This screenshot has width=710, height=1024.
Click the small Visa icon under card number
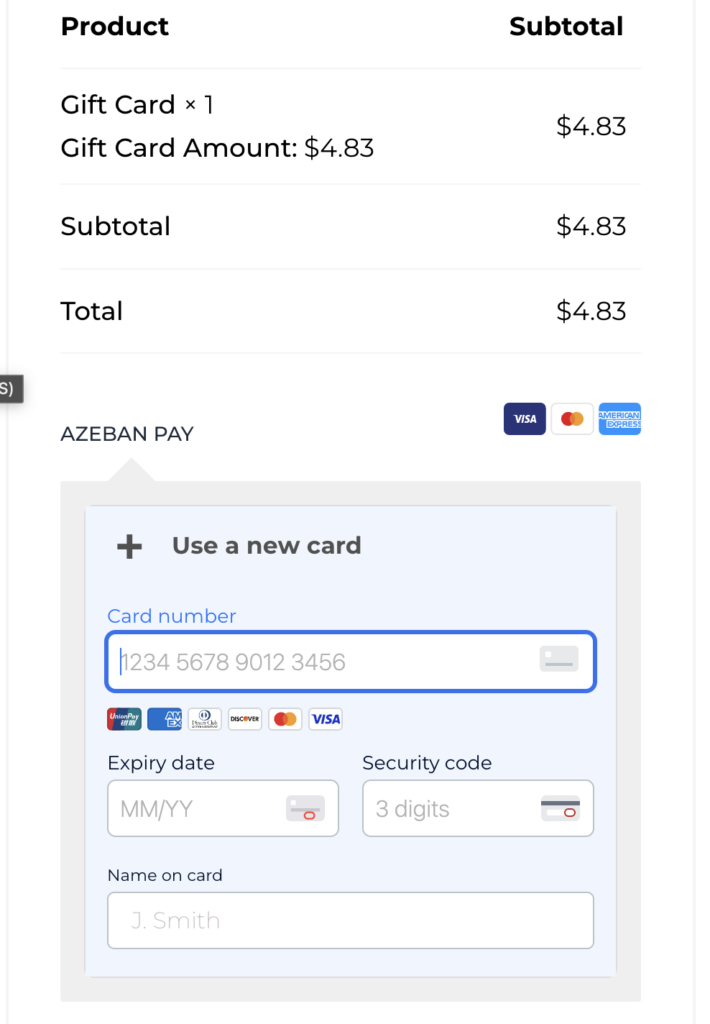pos(325,718)
